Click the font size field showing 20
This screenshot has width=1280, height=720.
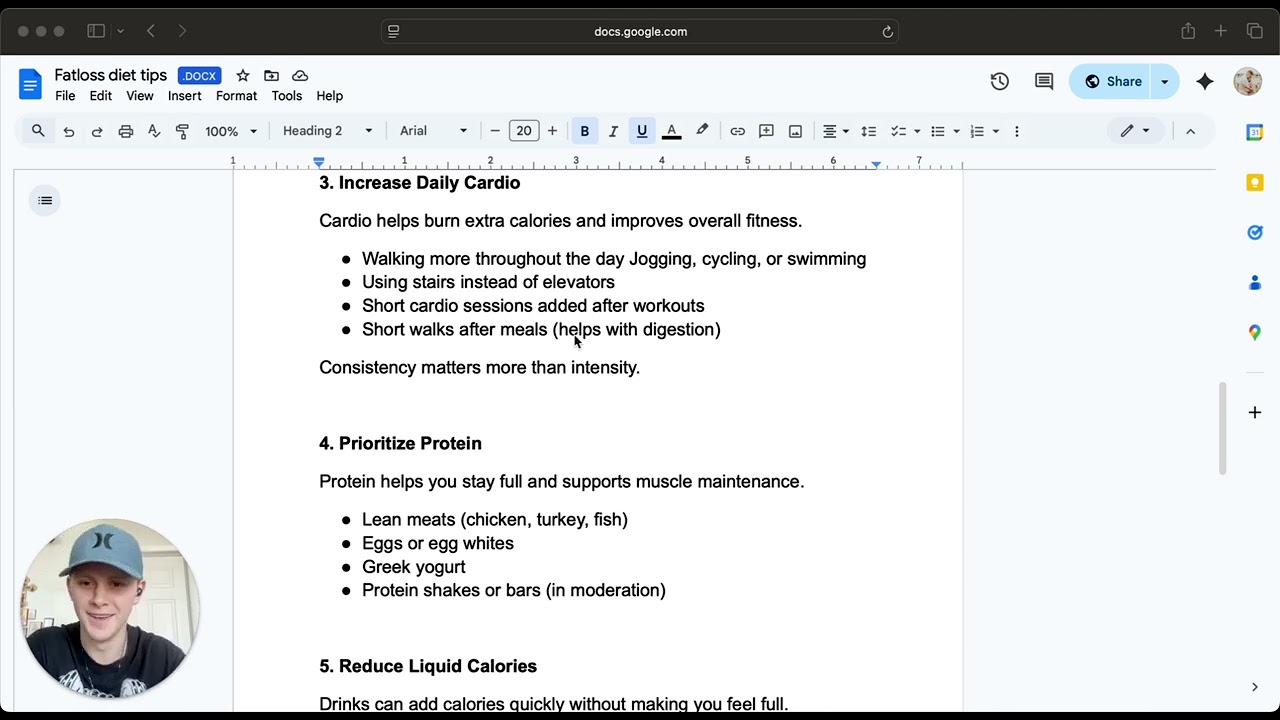point(523,131)
